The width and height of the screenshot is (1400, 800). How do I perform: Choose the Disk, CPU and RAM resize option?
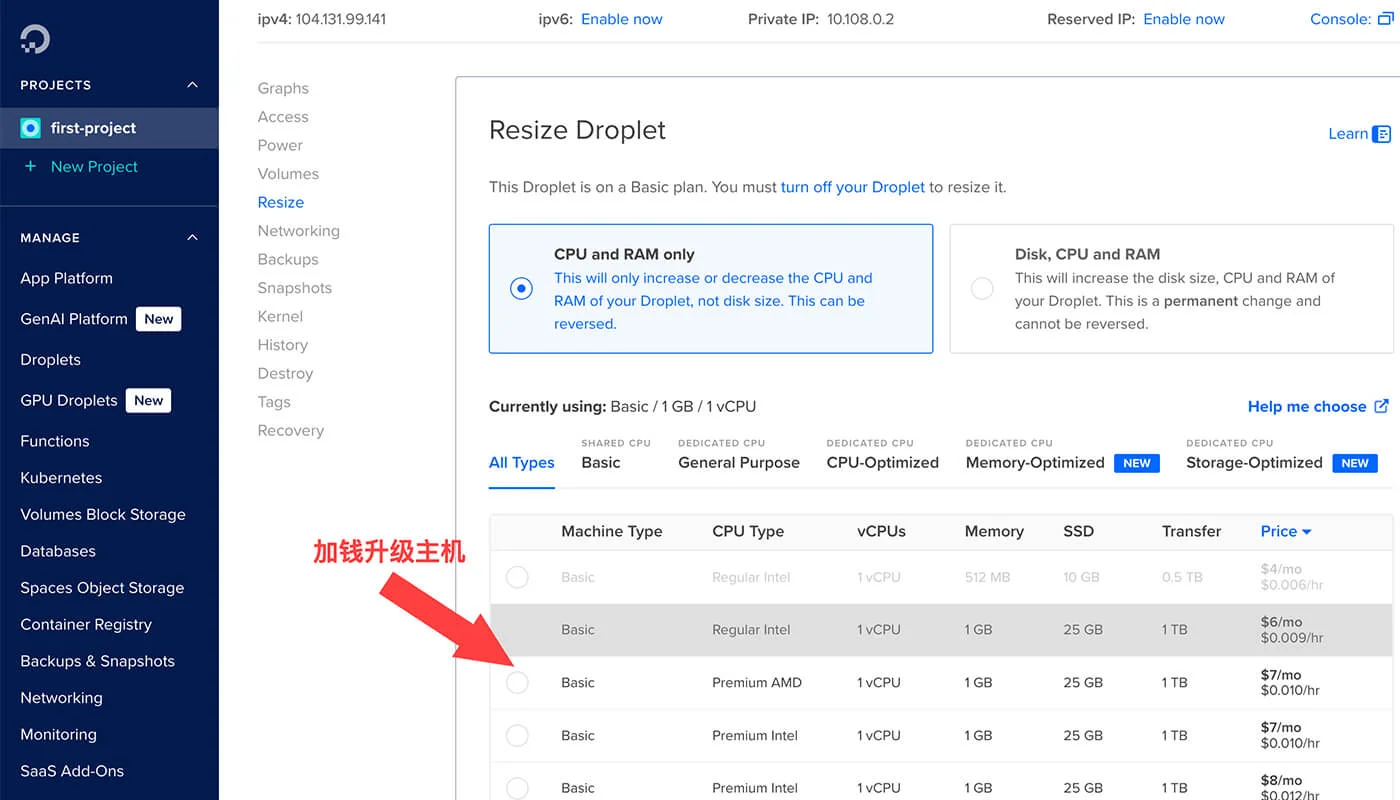981,288
